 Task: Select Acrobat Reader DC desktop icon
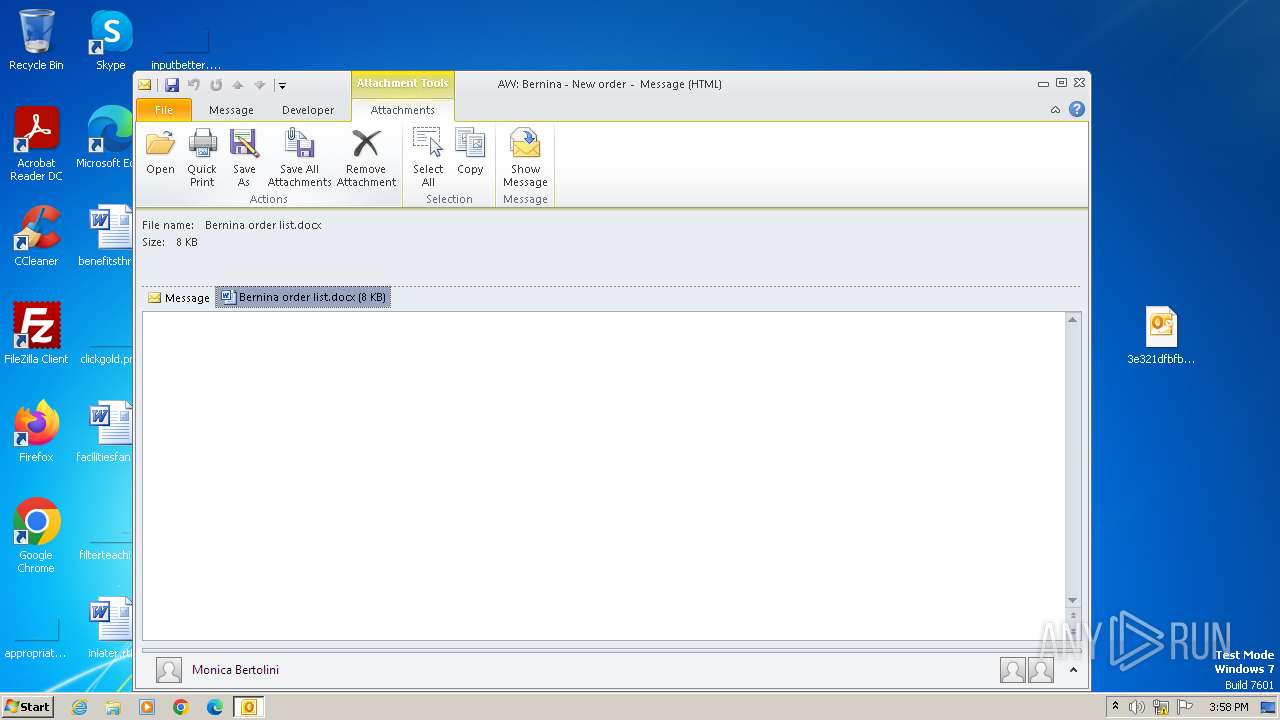coord(36,144)
